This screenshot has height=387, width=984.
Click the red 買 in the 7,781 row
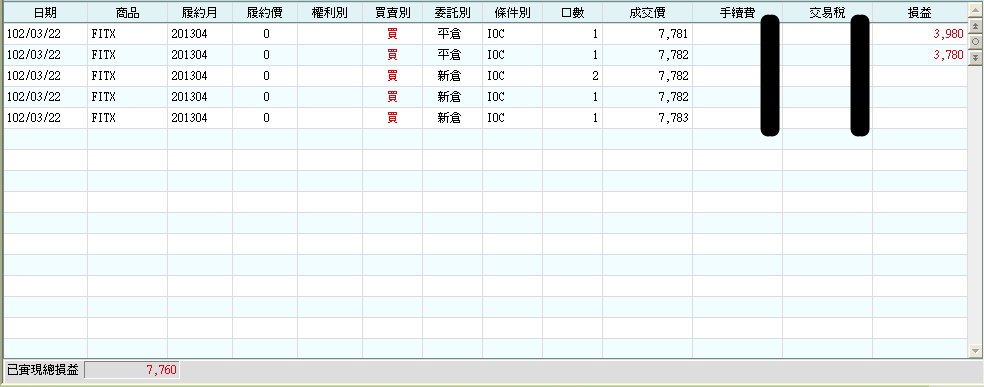[x=392, y=34]
